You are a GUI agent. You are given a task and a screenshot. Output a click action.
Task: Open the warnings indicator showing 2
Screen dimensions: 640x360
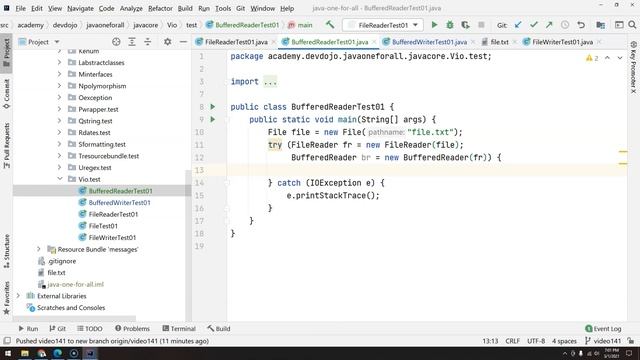tap(592, 58)
